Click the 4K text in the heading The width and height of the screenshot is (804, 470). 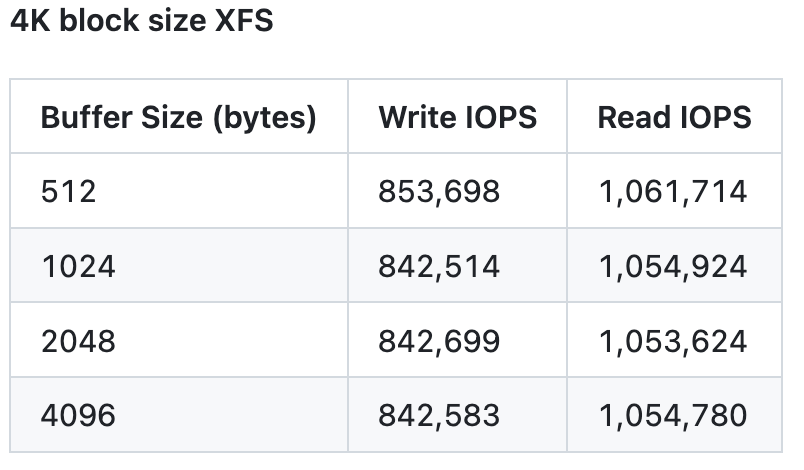tap(29, 21)
